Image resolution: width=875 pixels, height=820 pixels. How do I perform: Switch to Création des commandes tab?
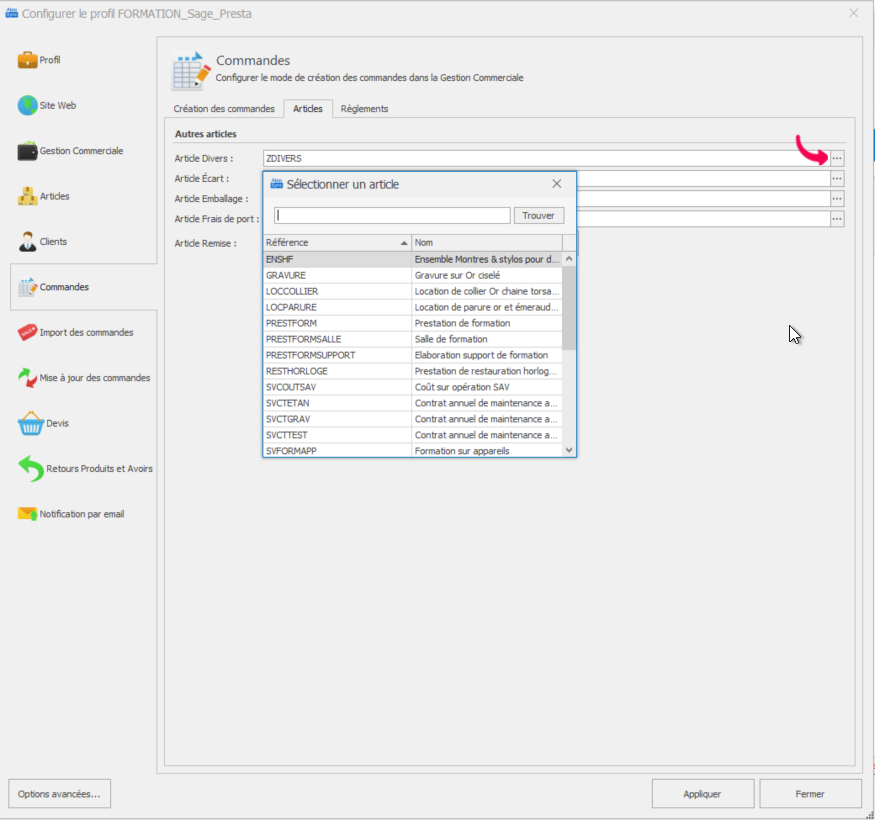pyautogui.click(x=224, y=109)
